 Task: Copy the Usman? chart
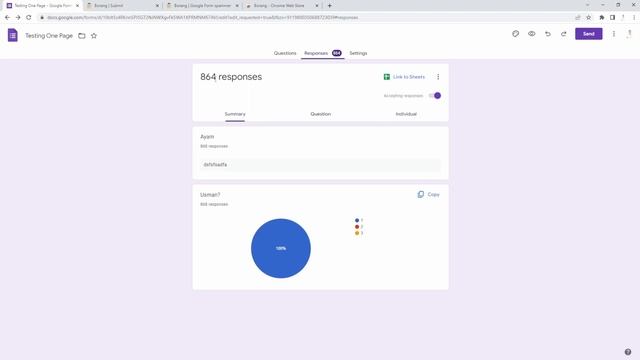[x=429, y=194]
